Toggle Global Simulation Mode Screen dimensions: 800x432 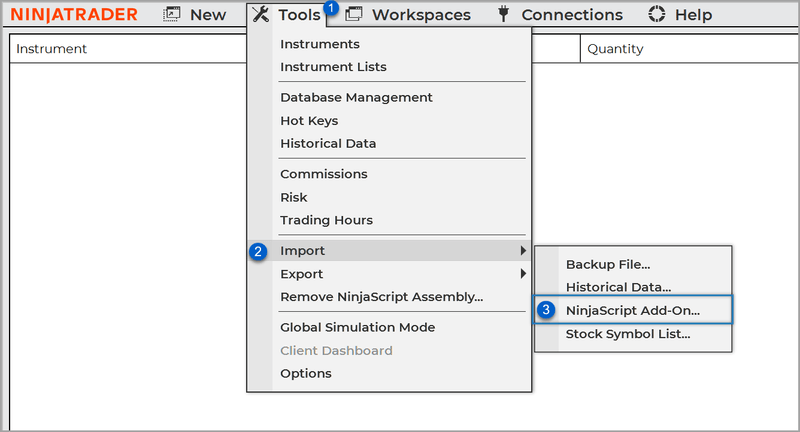[357, 327]
